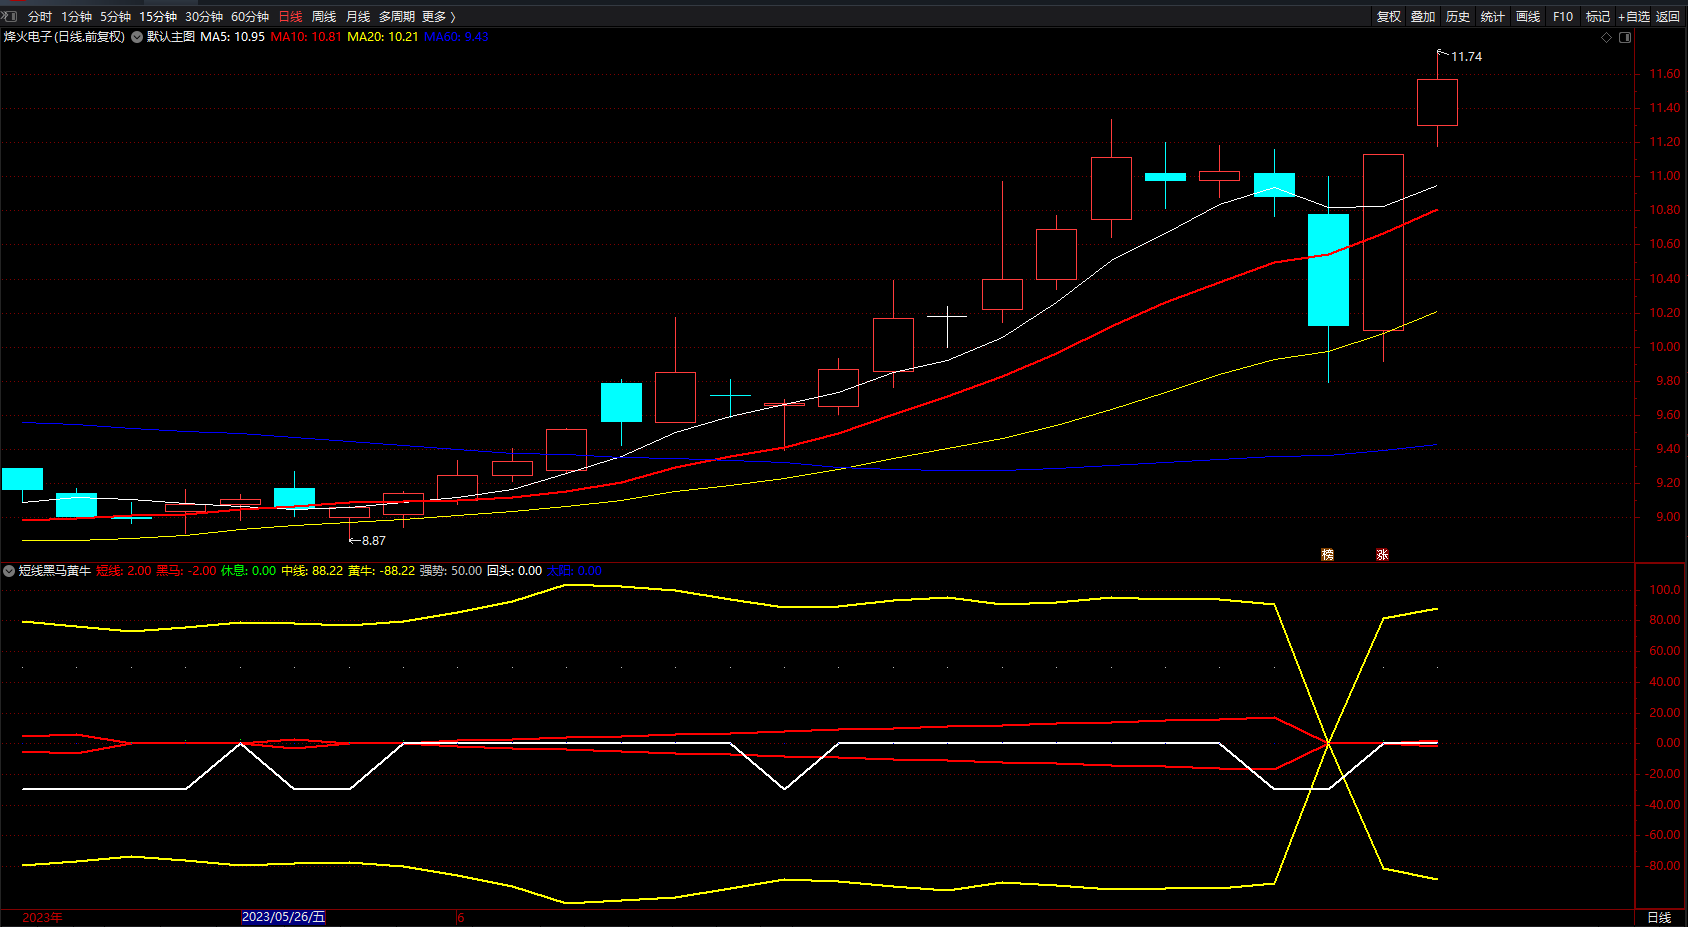Switch to the 月线 monthly chart
Screen dimensions: 1688x927
[358, 17]
